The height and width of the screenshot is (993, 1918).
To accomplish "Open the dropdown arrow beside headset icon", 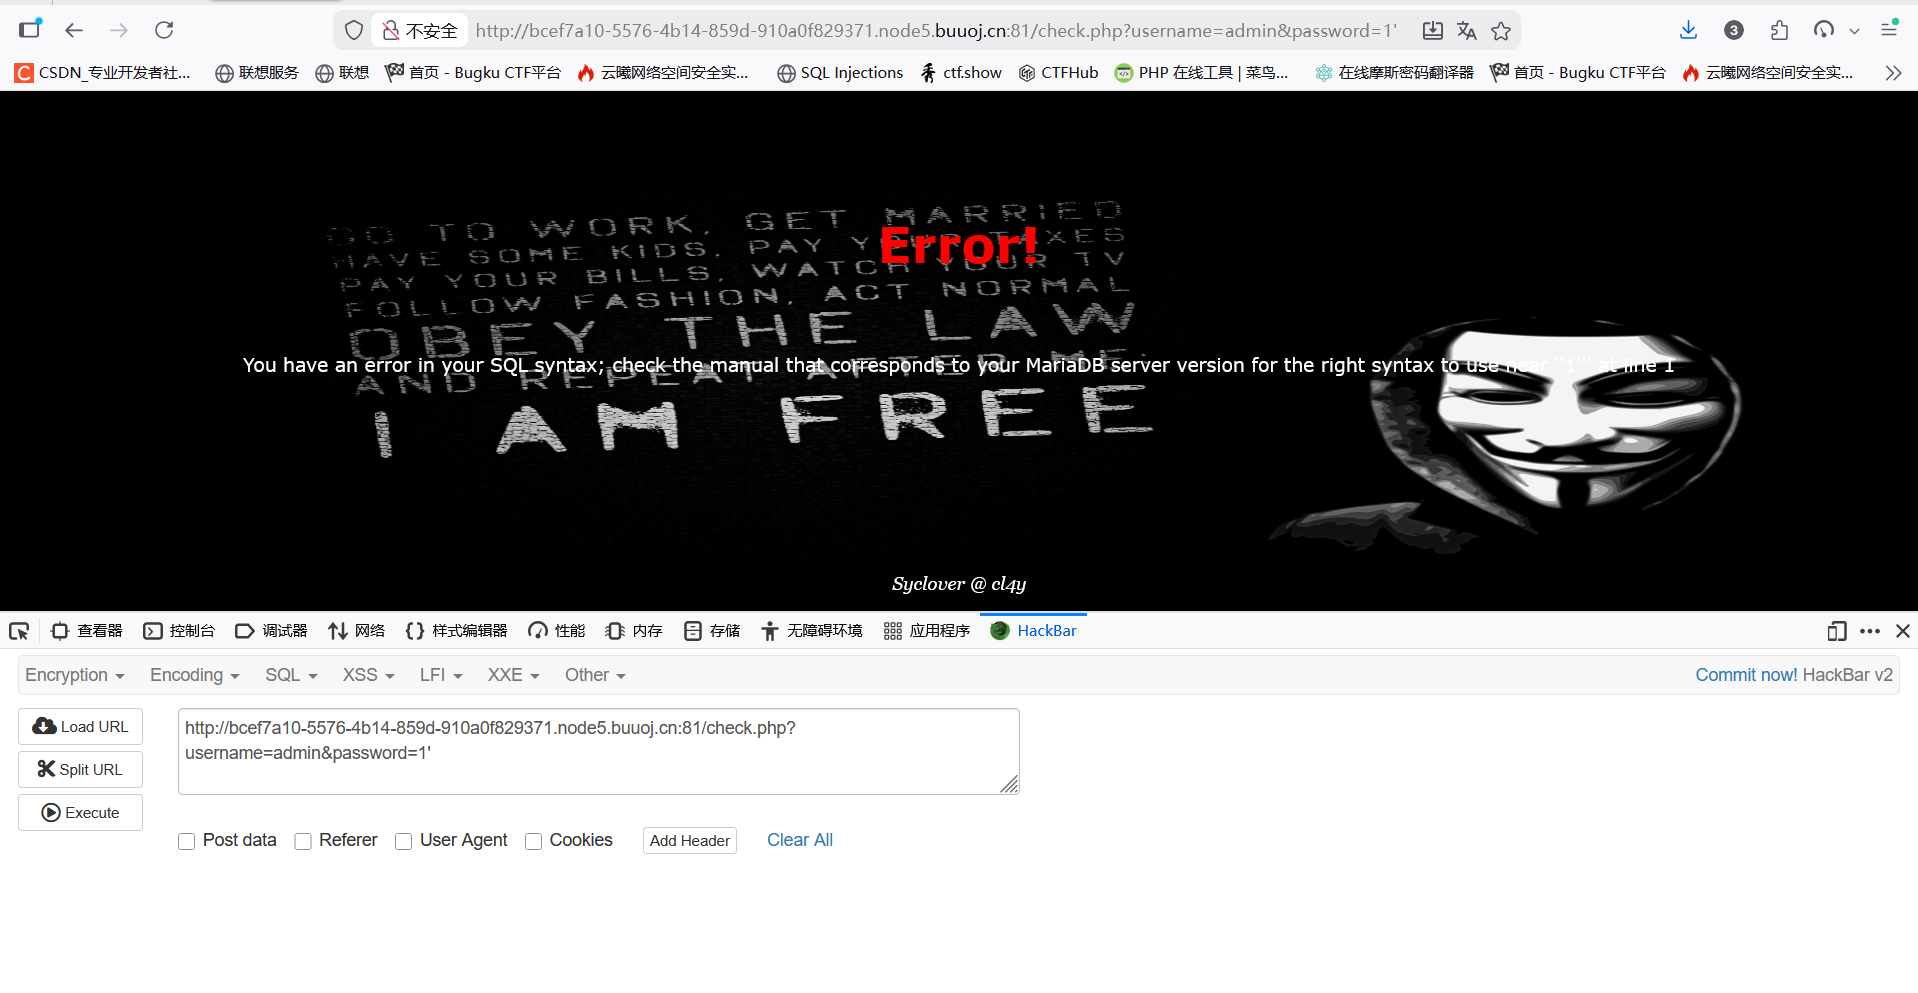I will [1854, 31].
